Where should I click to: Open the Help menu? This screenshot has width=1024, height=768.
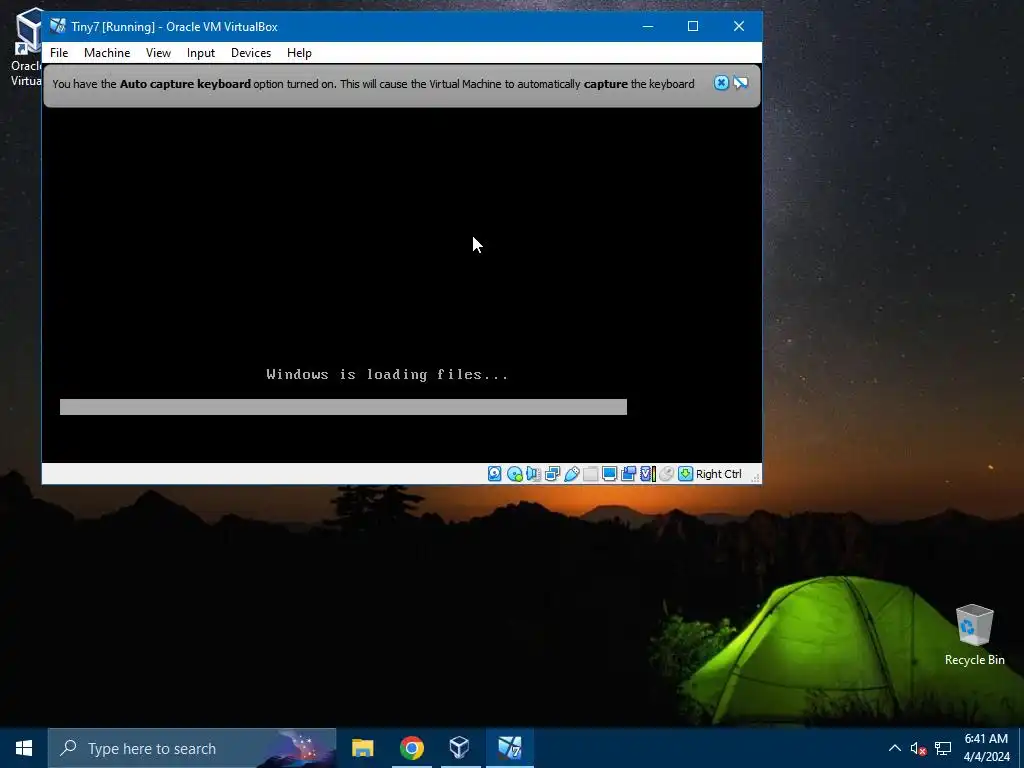tap(299, 53)
